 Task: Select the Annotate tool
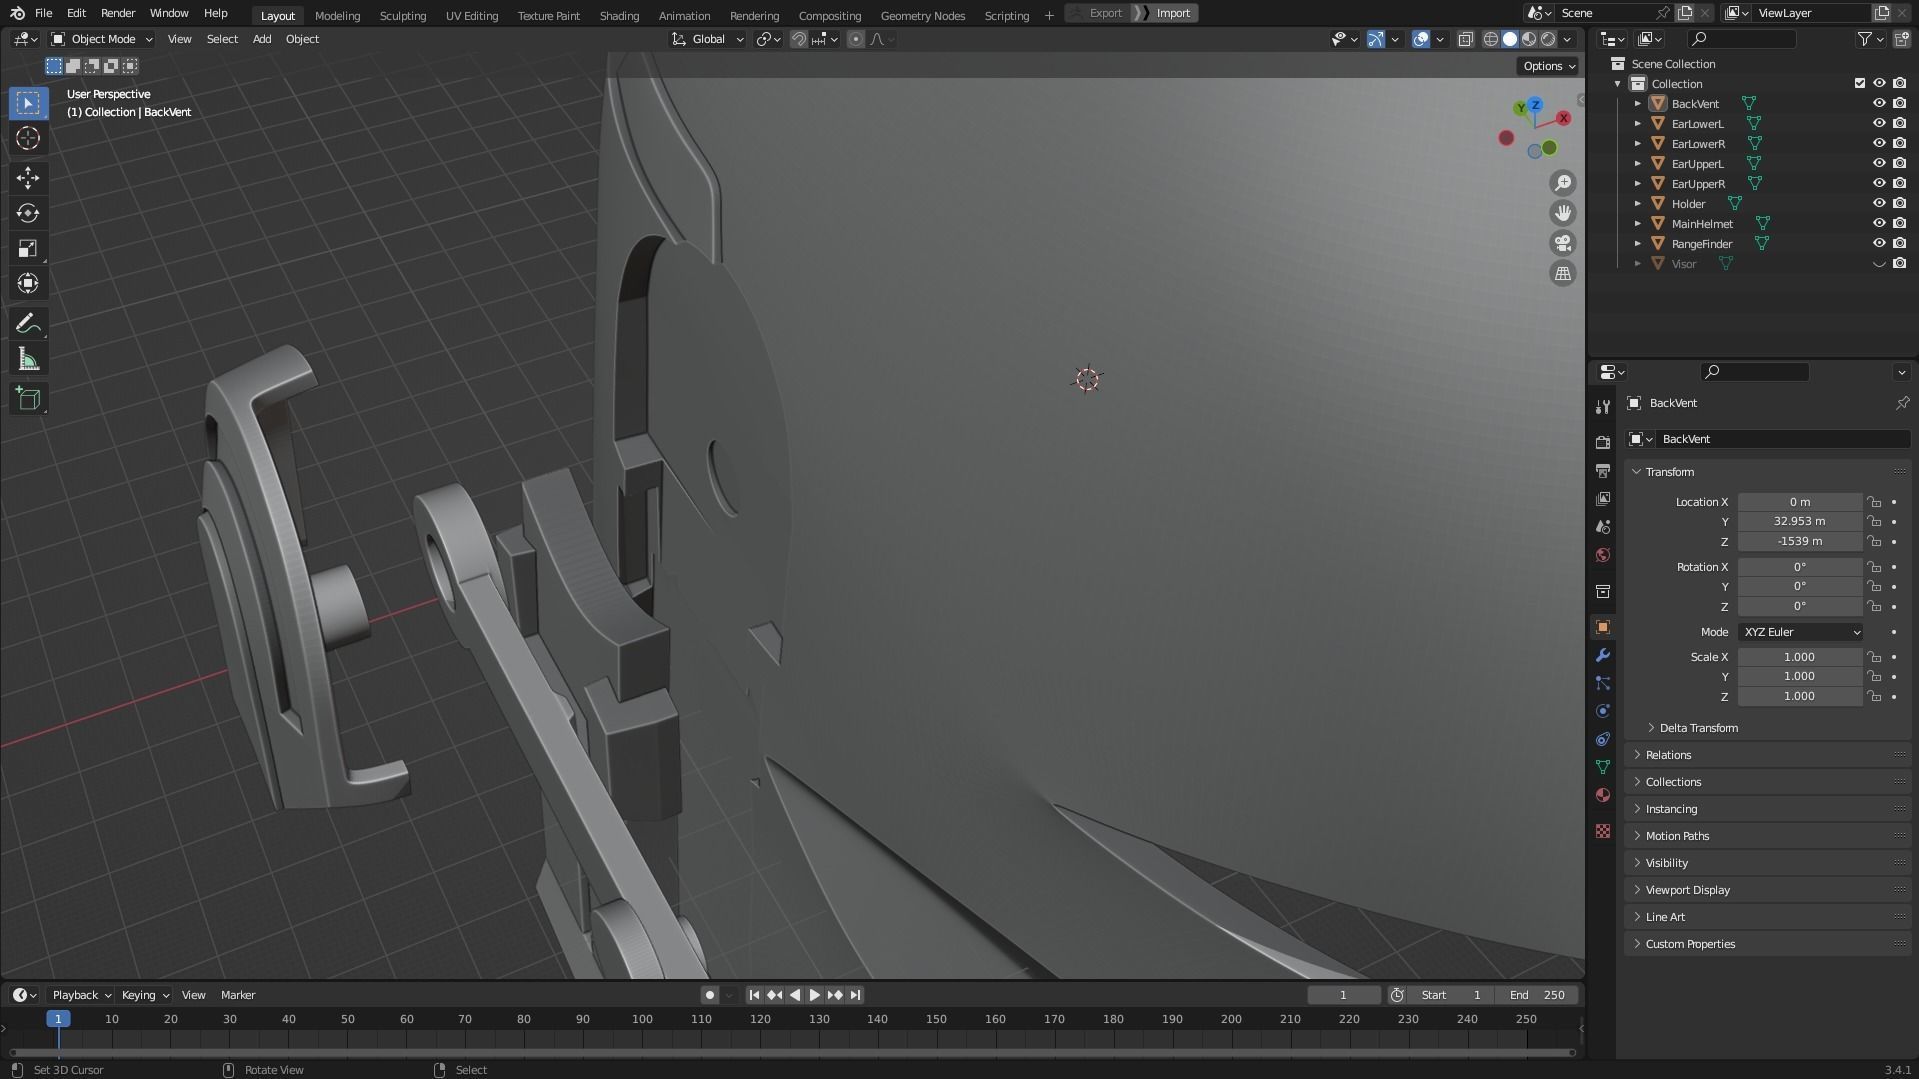[28, 324]
